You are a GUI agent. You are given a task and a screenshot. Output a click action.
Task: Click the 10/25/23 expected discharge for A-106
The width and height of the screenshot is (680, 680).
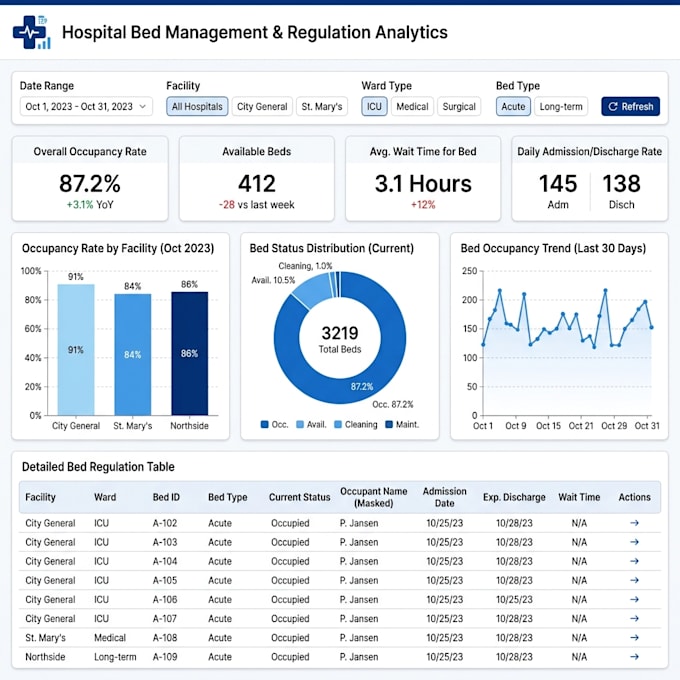click(514, 599)
